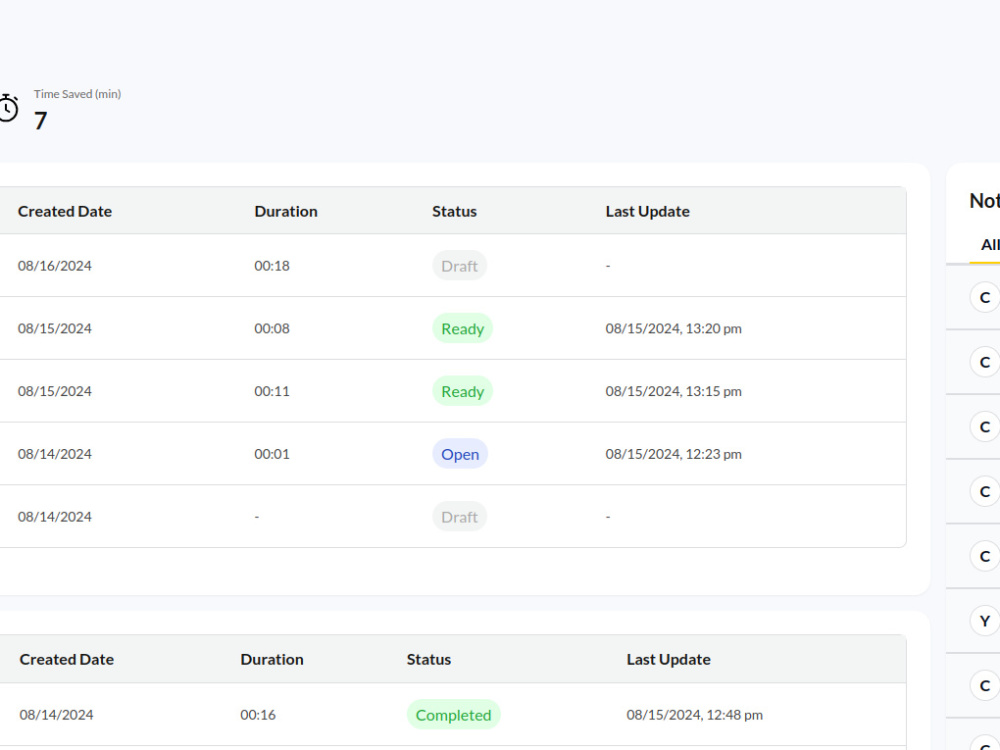Click last update '08/15/2024, 12:23 pm'

pos(673,454)
